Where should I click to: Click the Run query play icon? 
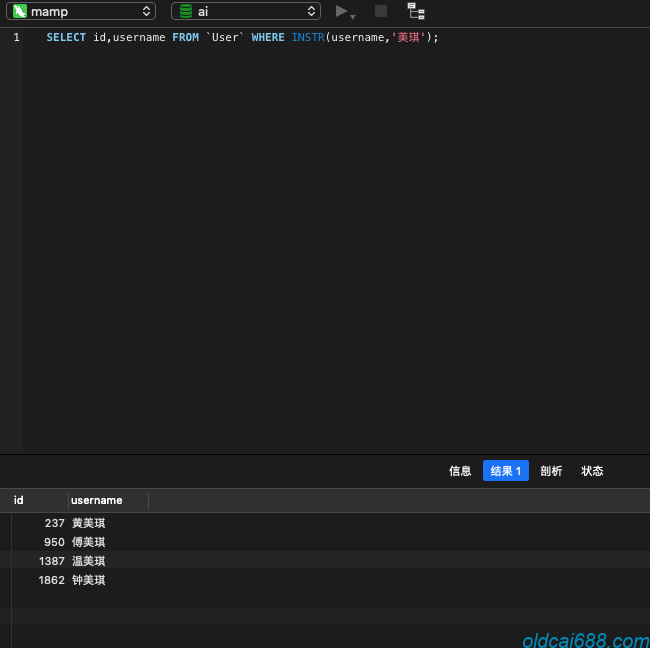pos(342,11)
